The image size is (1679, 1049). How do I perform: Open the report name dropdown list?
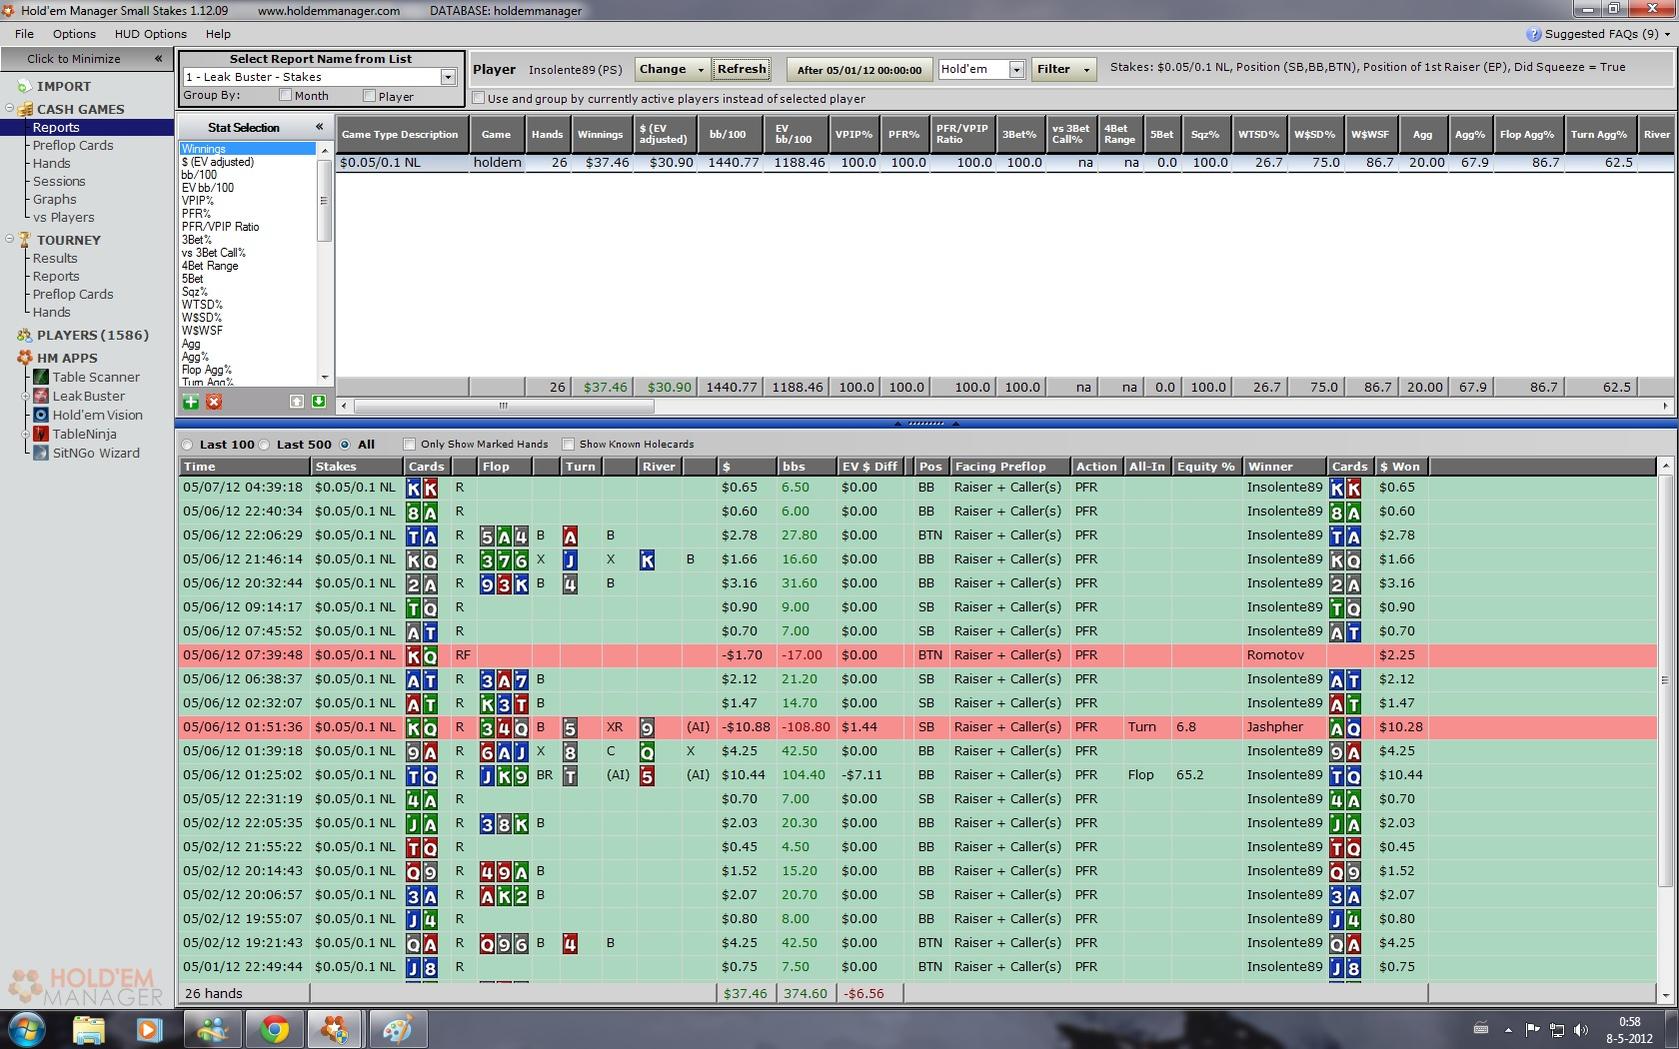448,77
